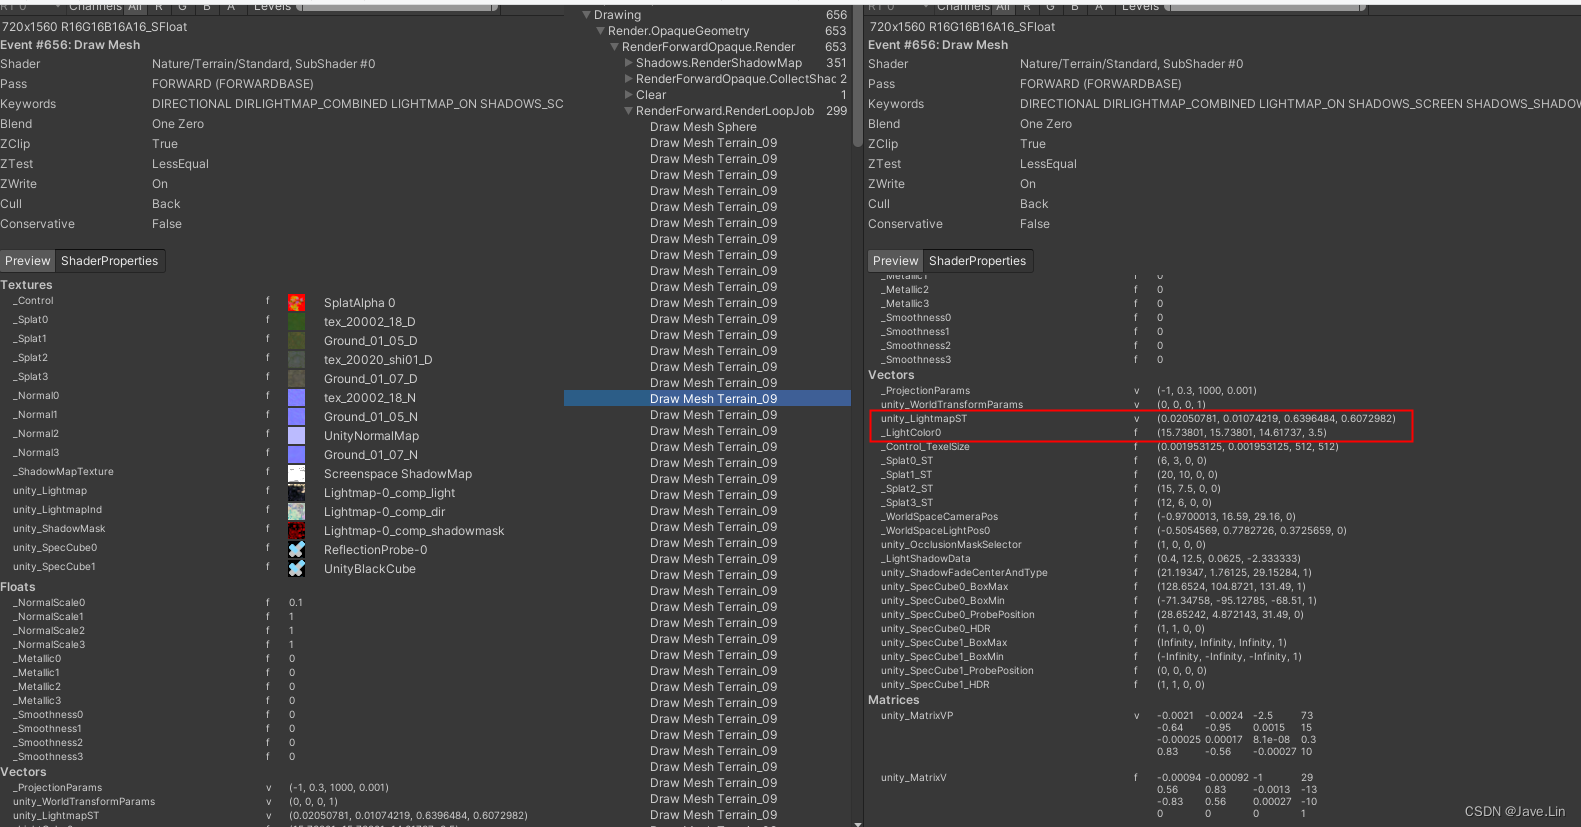Select the Ground_01_05_D texture thumbnail
The width and height of the screenshot is (1581, 827).
[297, 341]
